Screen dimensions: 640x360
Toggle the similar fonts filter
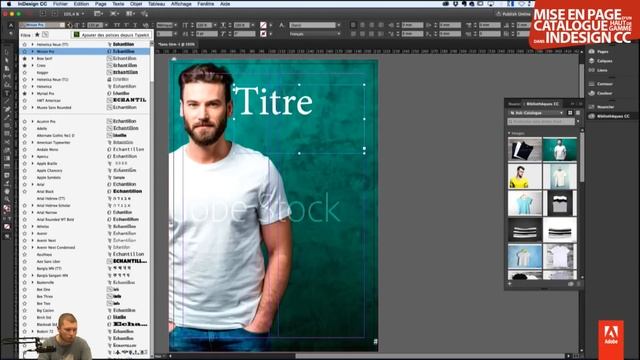45,35
